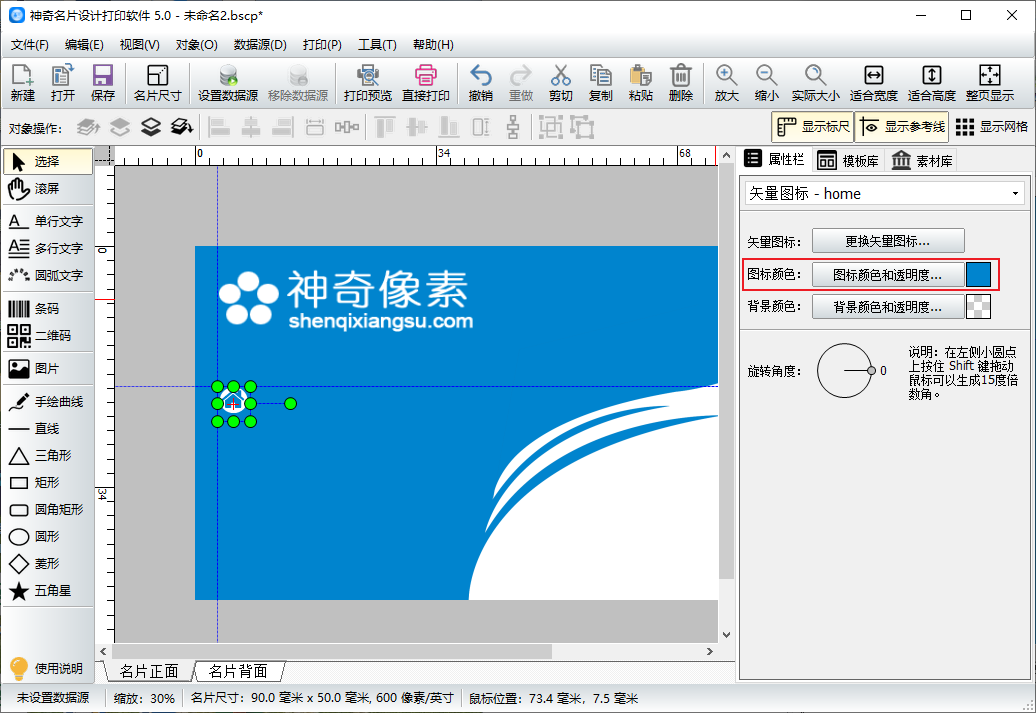The width and height of the screenshot is (1036, 713).
Task: Select the 多行文字 multi-line text tool
Action: [x=48, y=248]
